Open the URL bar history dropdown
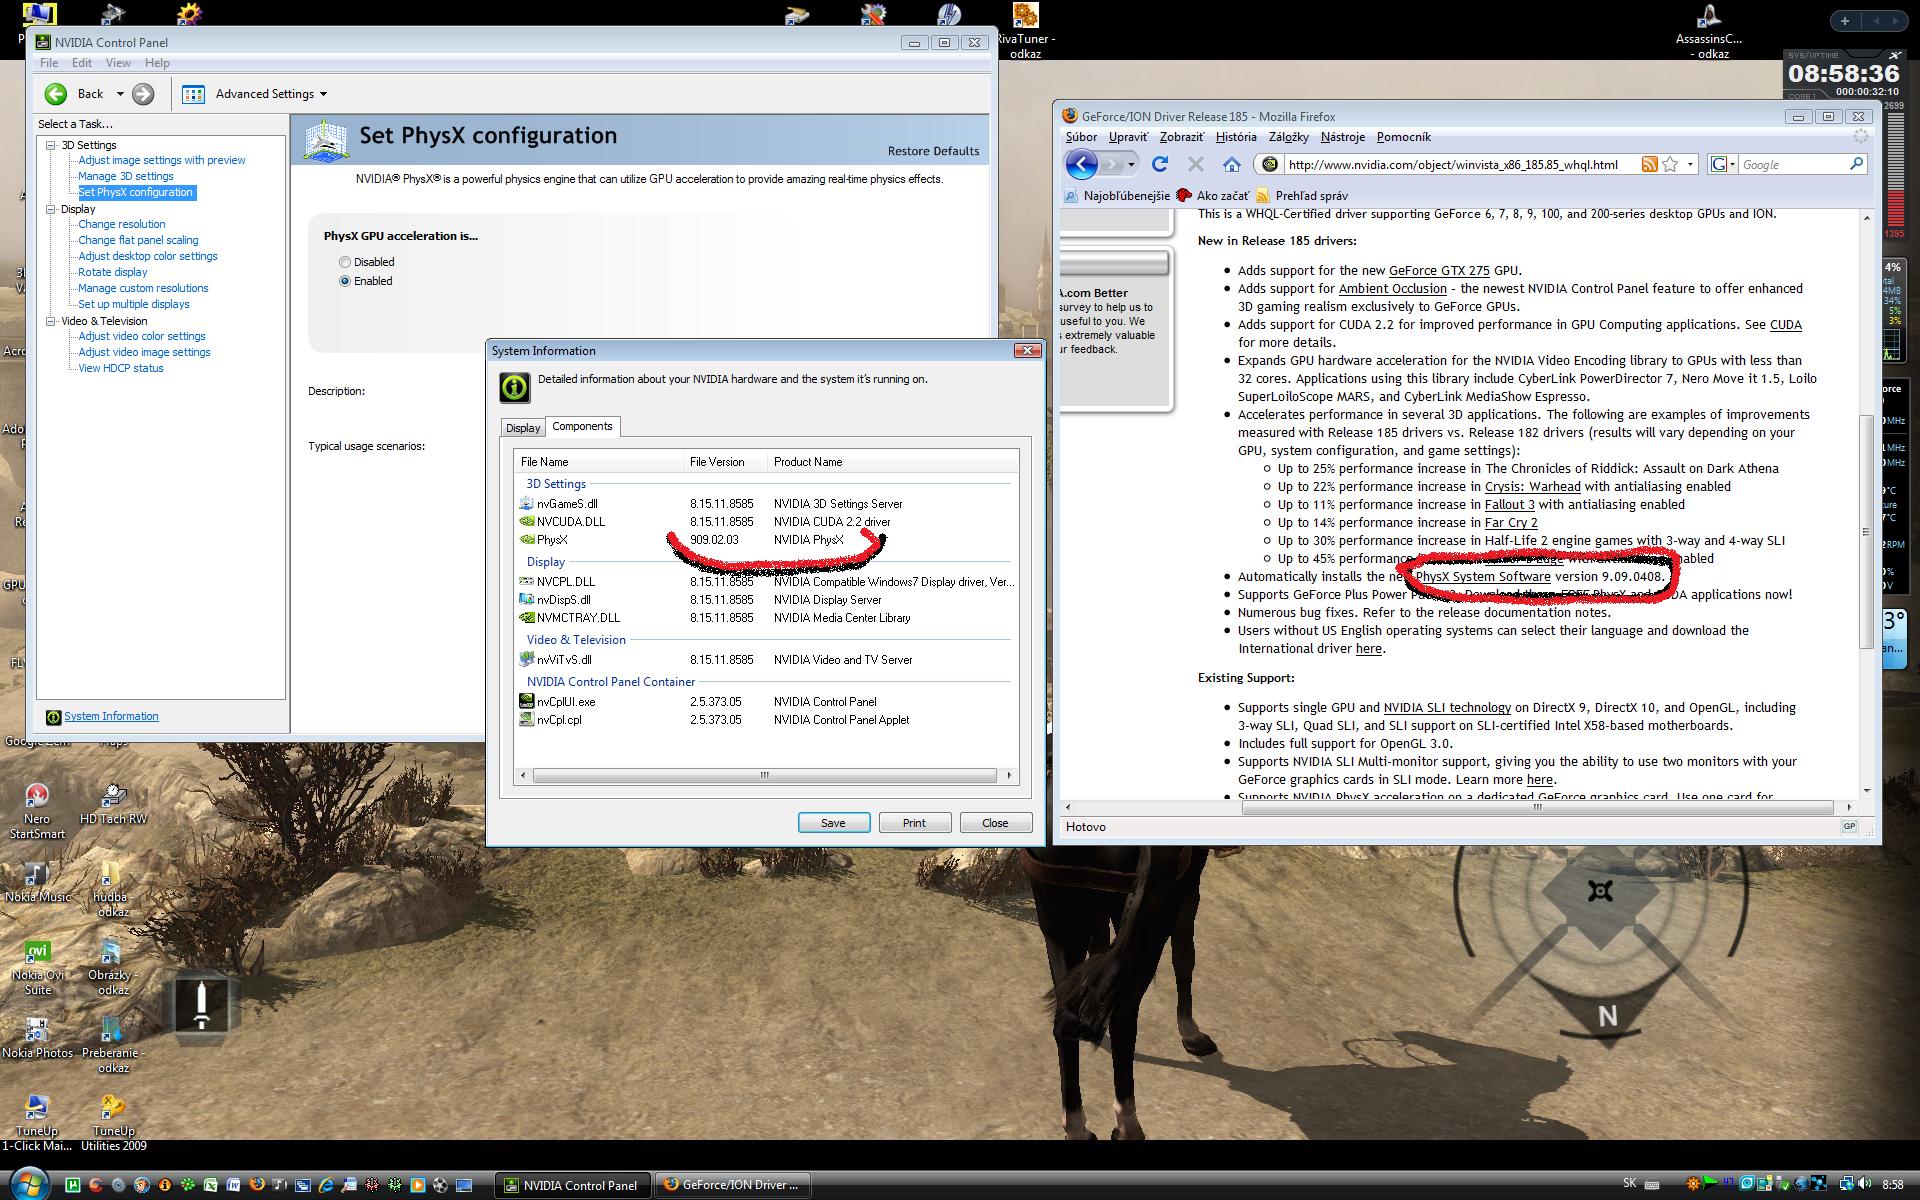Image resolution: width=1920 pixels, height=1200 pixels. click(x=1691, y=164)
